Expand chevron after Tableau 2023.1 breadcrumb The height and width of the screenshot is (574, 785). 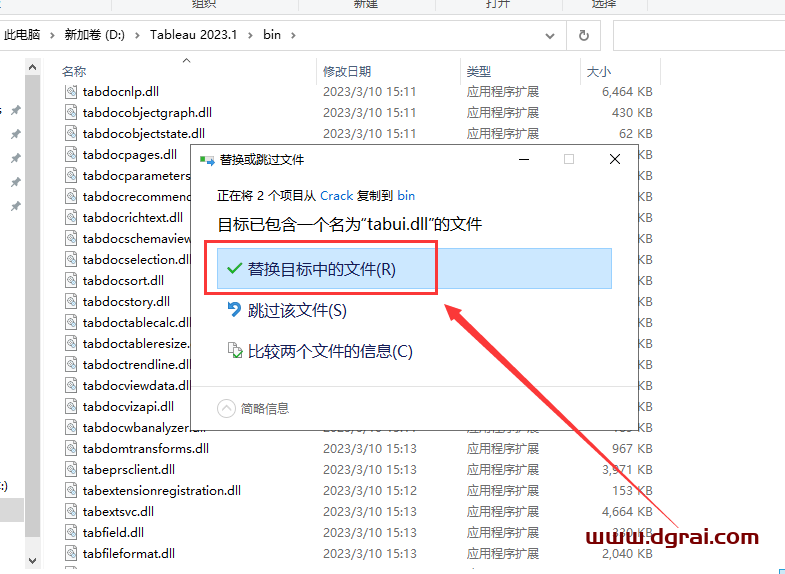(x=250, y=35)
